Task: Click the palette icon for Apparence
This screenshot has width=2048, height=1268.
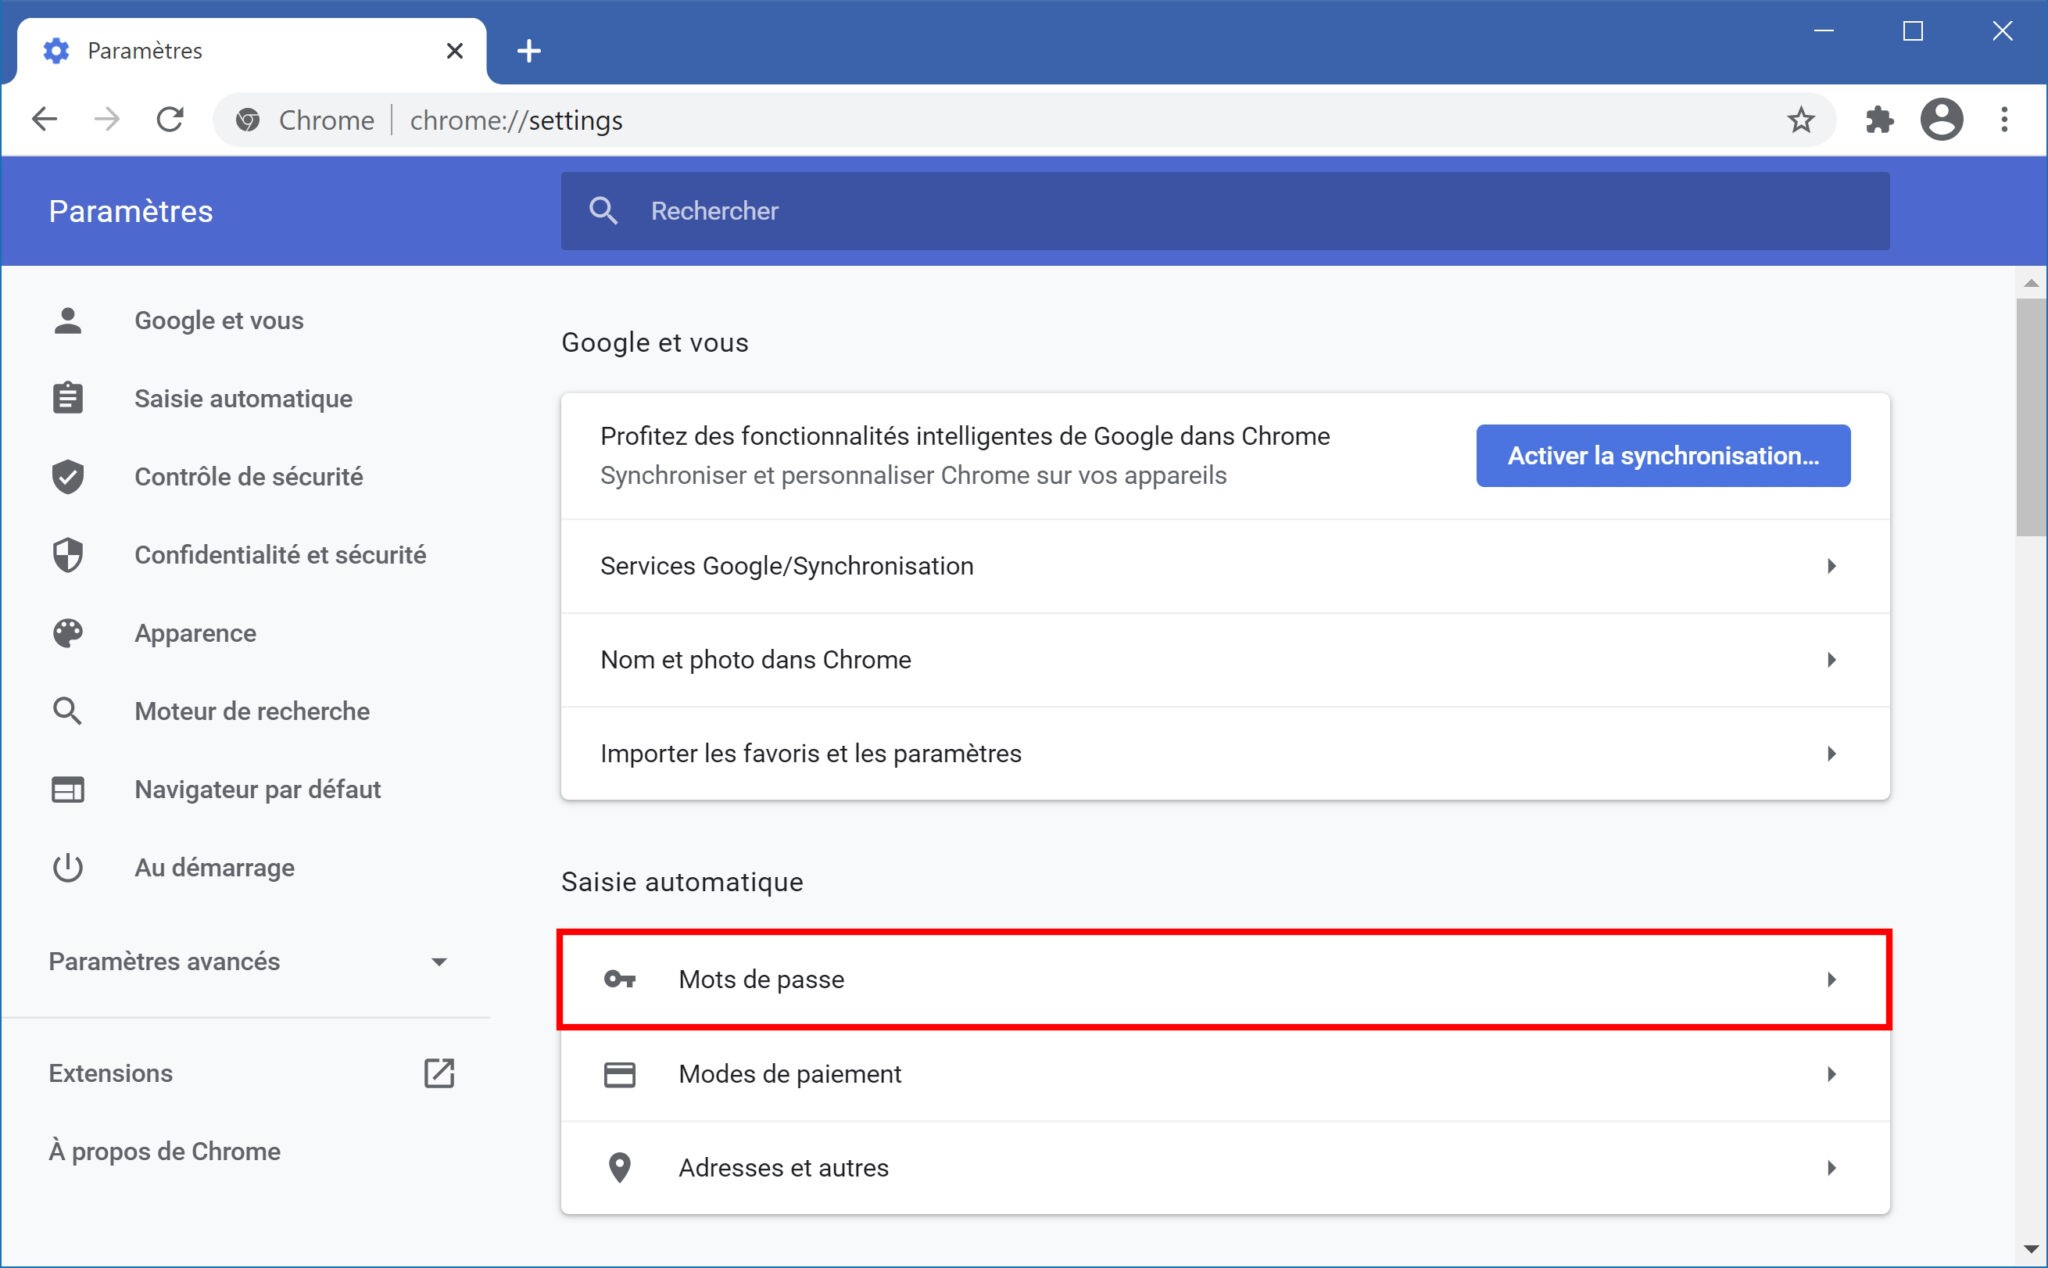Action: pyautogui.click(x=68, y=633)
